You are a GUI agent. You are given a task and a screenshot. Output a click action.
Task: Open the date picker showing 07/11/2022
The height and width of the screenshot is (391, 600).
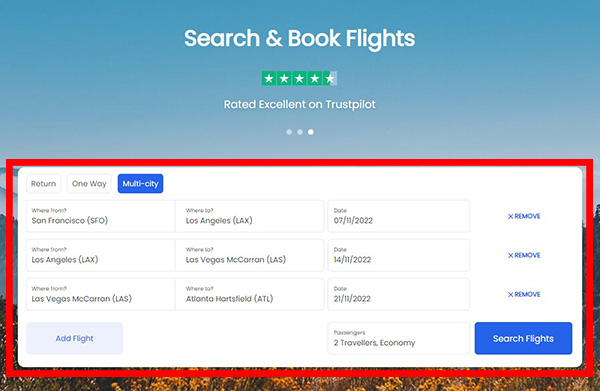pos(398,216)
